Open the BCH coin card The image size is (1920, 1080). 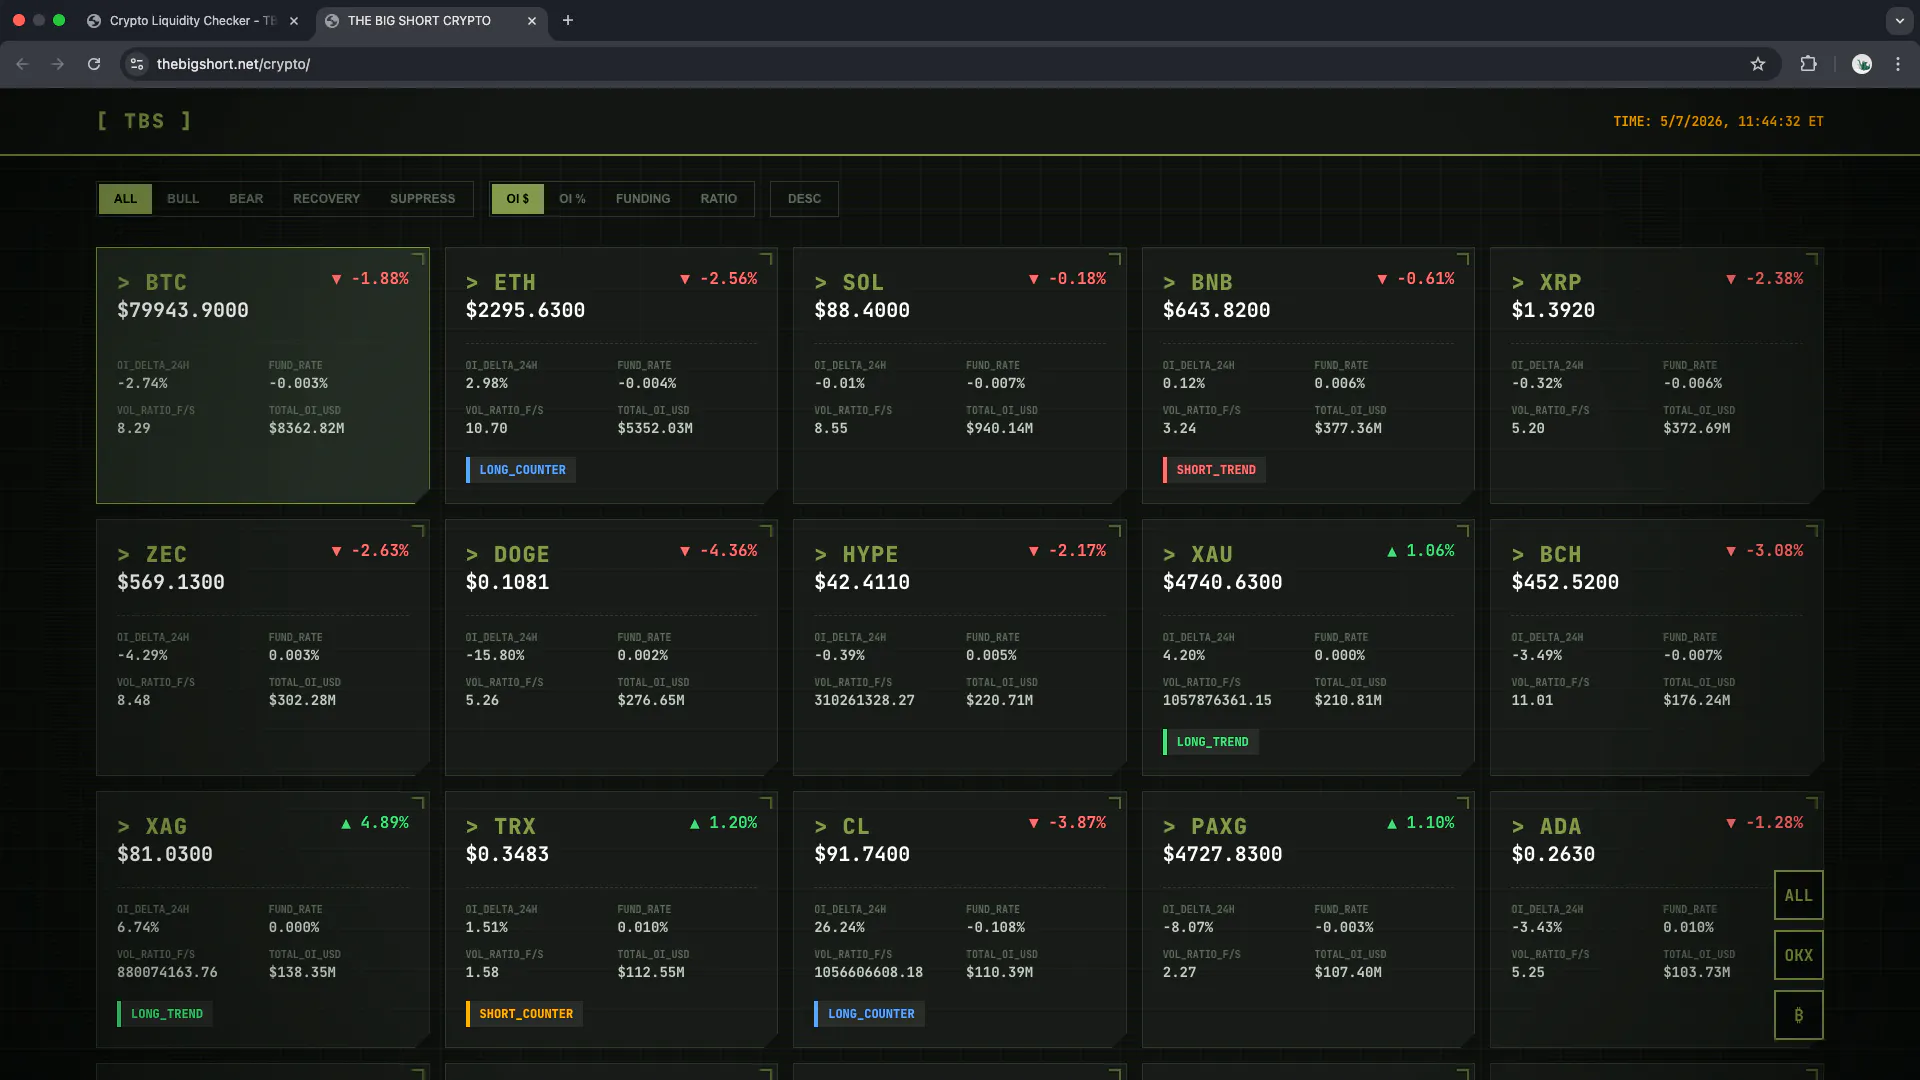click(1657, 647)
